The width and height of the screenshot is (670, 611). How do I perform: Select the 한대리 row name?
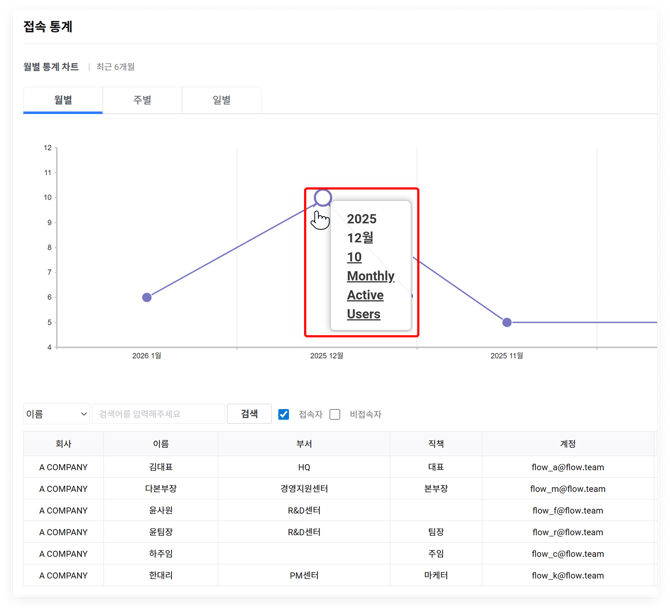coord(161,575)
